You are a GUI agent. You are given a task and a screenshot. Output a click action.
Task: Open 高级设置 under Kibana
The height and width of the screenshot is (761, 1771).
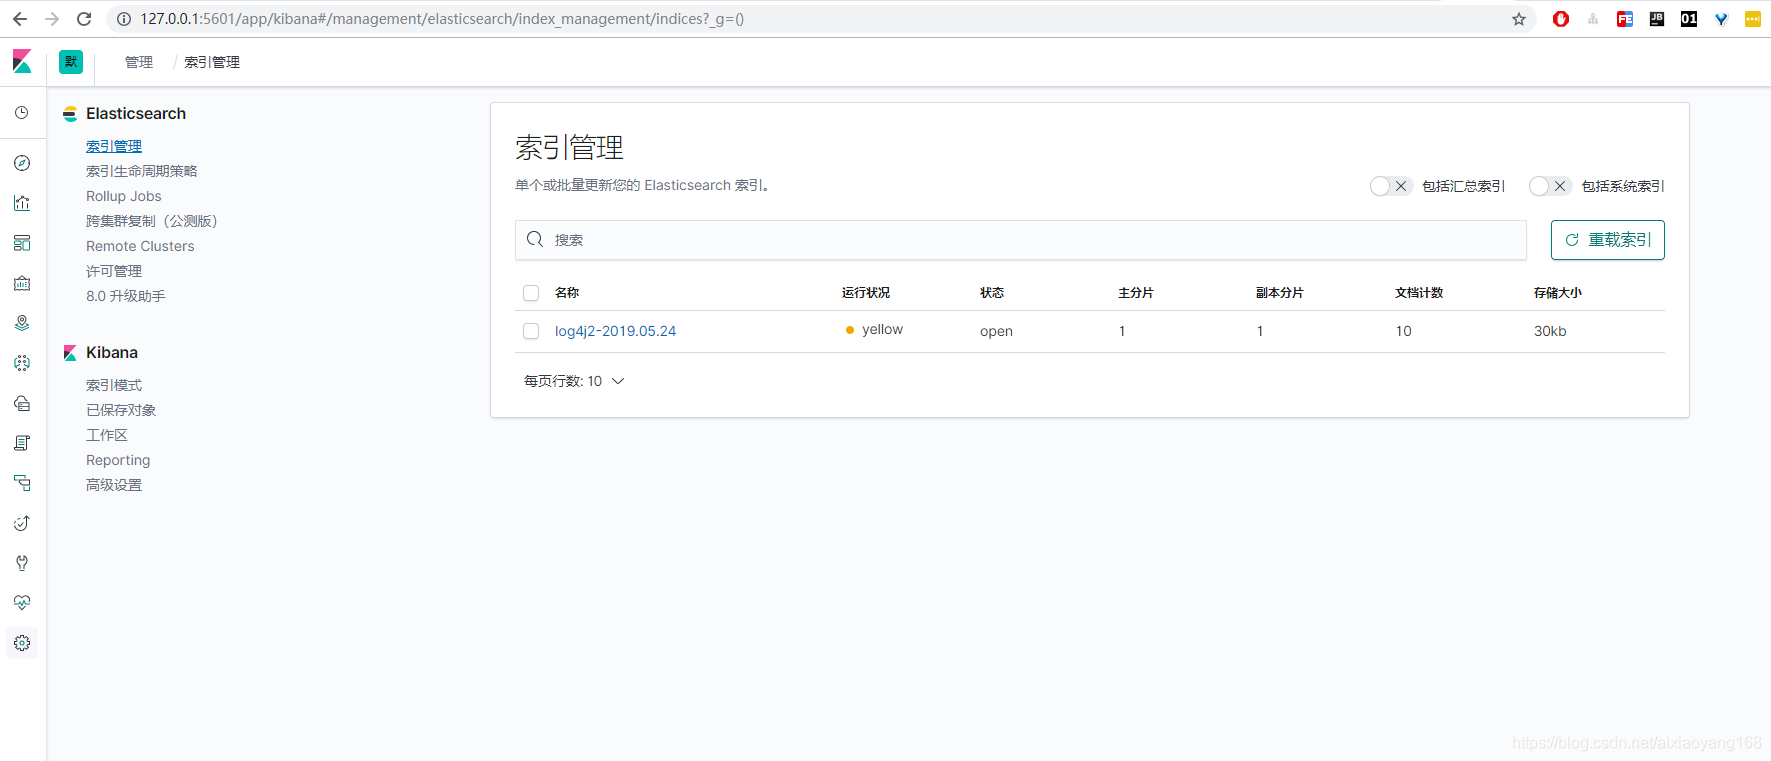click(114, 485)
